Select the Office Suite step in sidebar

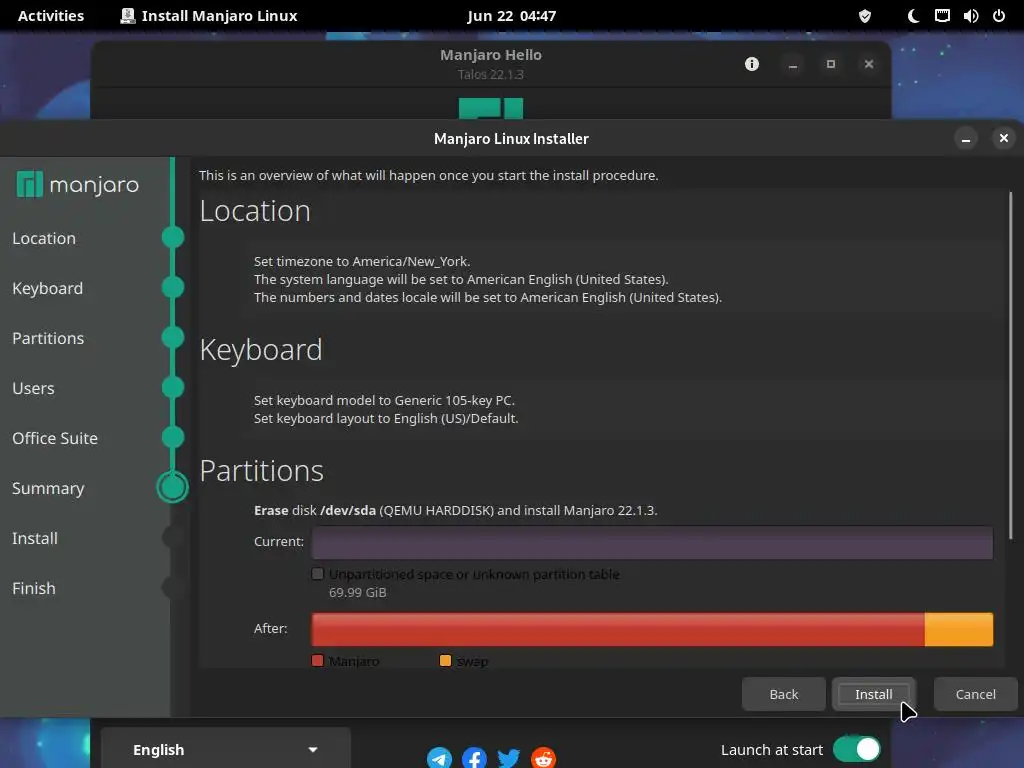click(x=55, y=438)
